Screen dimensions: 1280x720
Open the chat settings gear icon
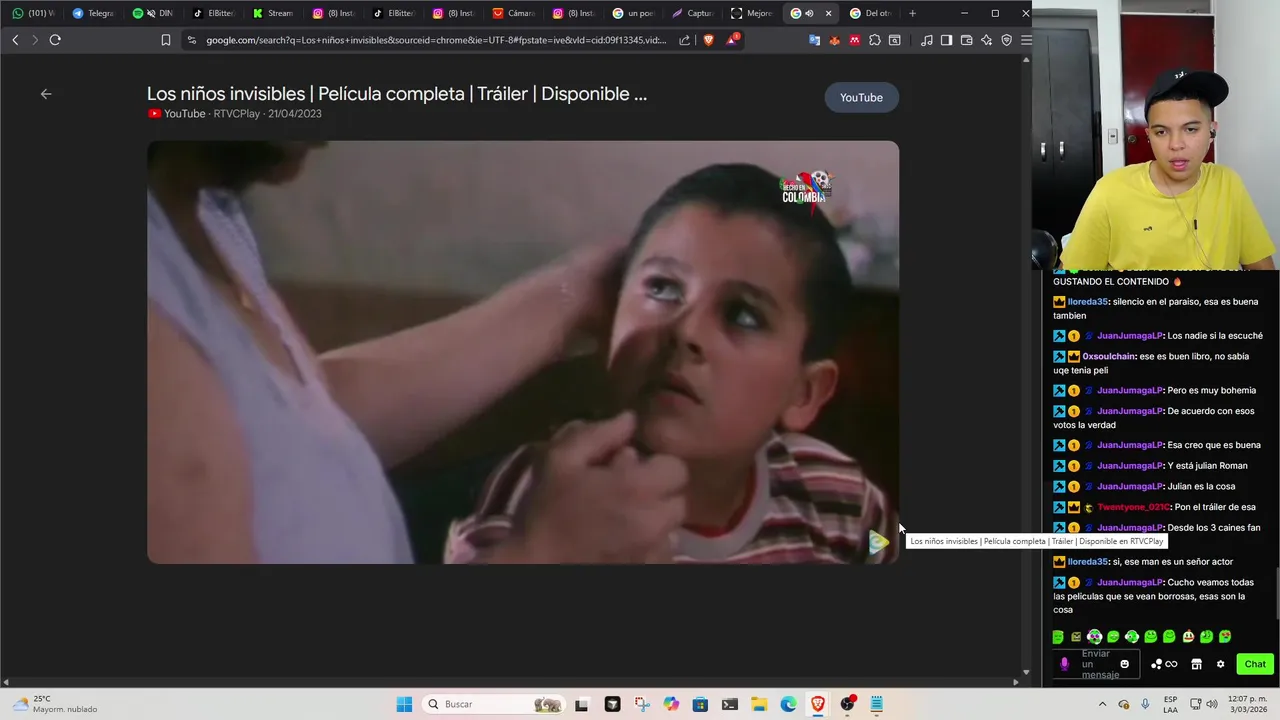(x=1220, y=664)
